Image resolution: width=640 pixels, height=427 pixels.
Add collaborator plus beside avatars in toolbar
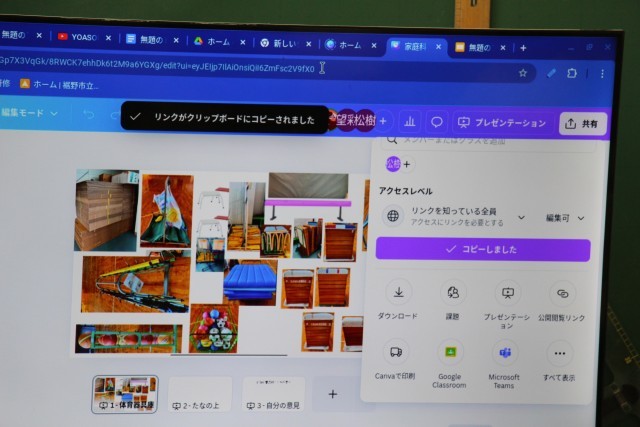[383, 121]
